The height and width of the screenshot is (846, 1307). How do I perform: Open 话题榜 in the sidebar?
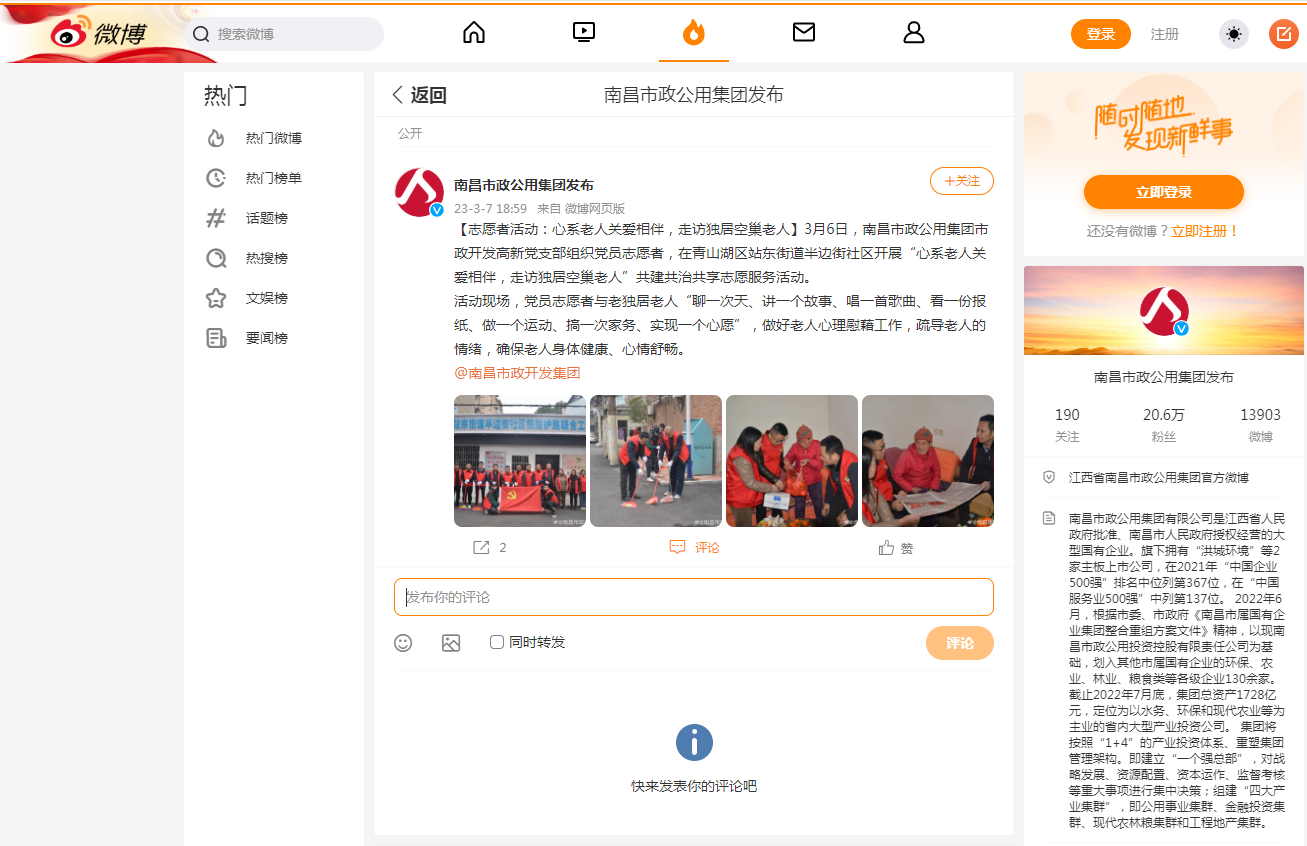(266, 218)
